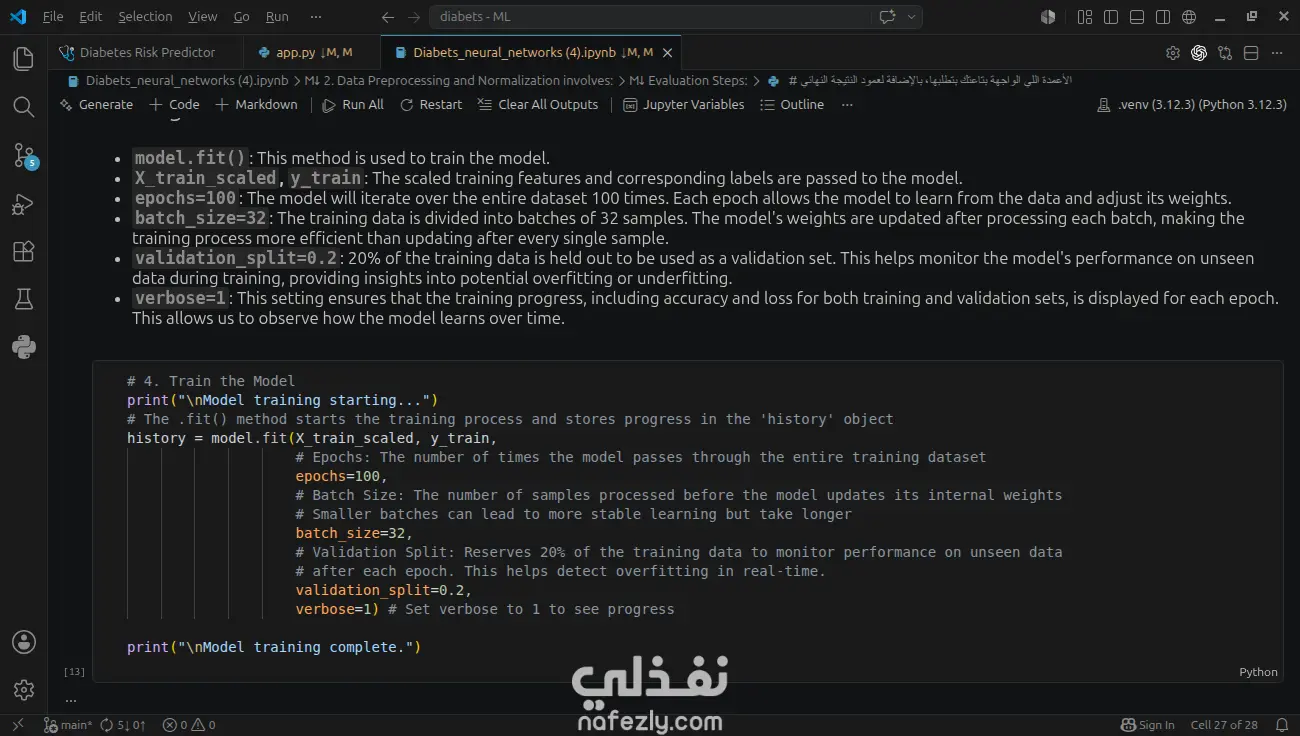This screenshot has height=736, width=1300.
Task: Toggle the bottom panel
Action: tap(1137, 17)
